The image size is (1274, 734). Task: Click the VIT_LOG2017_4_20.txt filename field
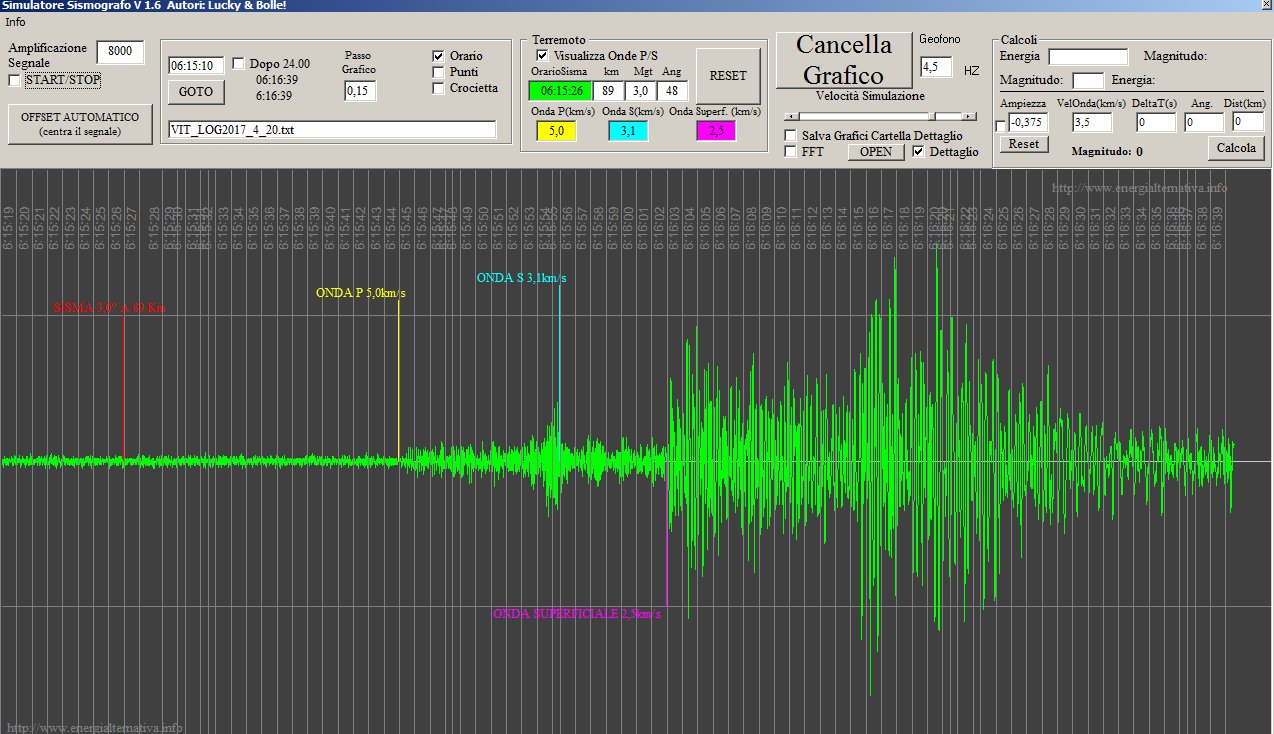(332, 130)
